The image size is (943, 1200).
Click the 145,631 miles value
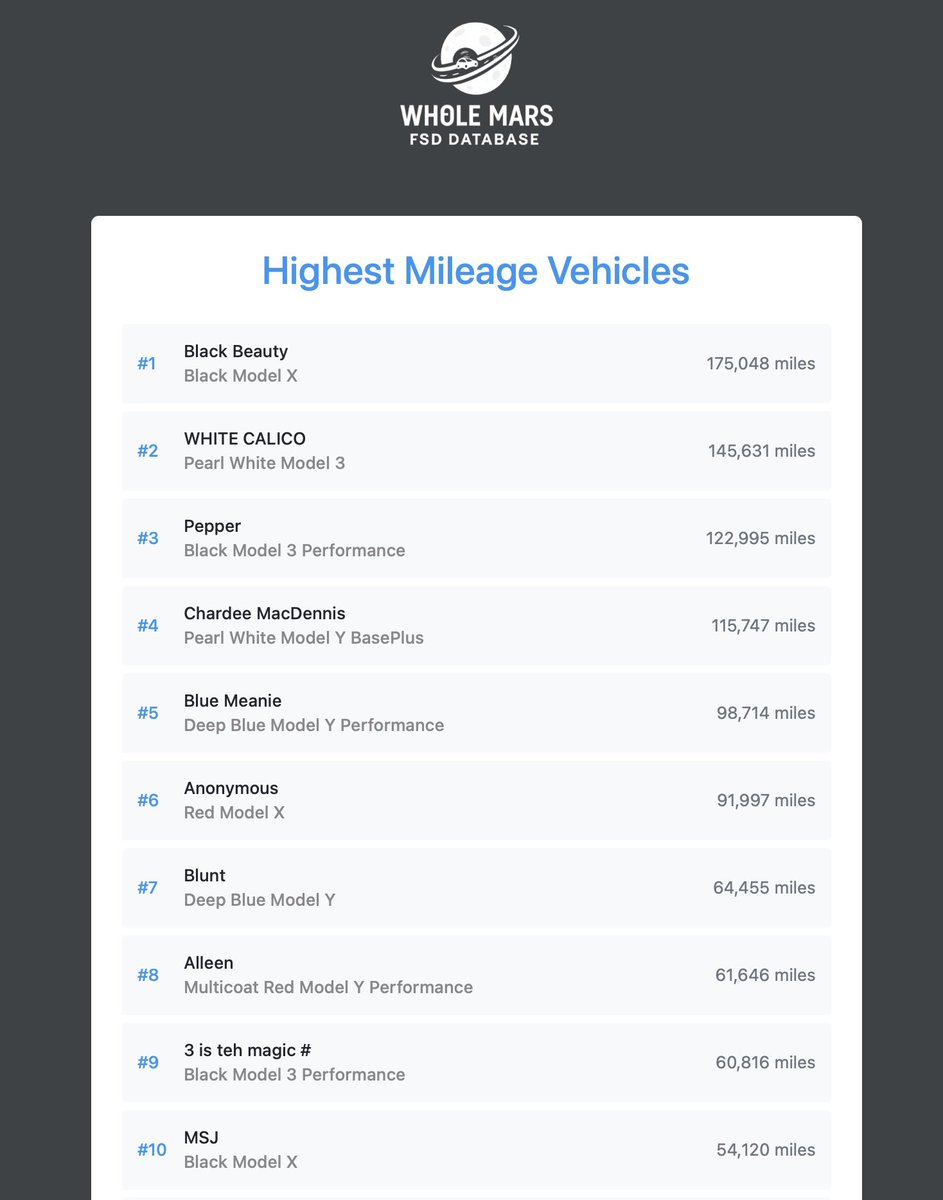762,451
